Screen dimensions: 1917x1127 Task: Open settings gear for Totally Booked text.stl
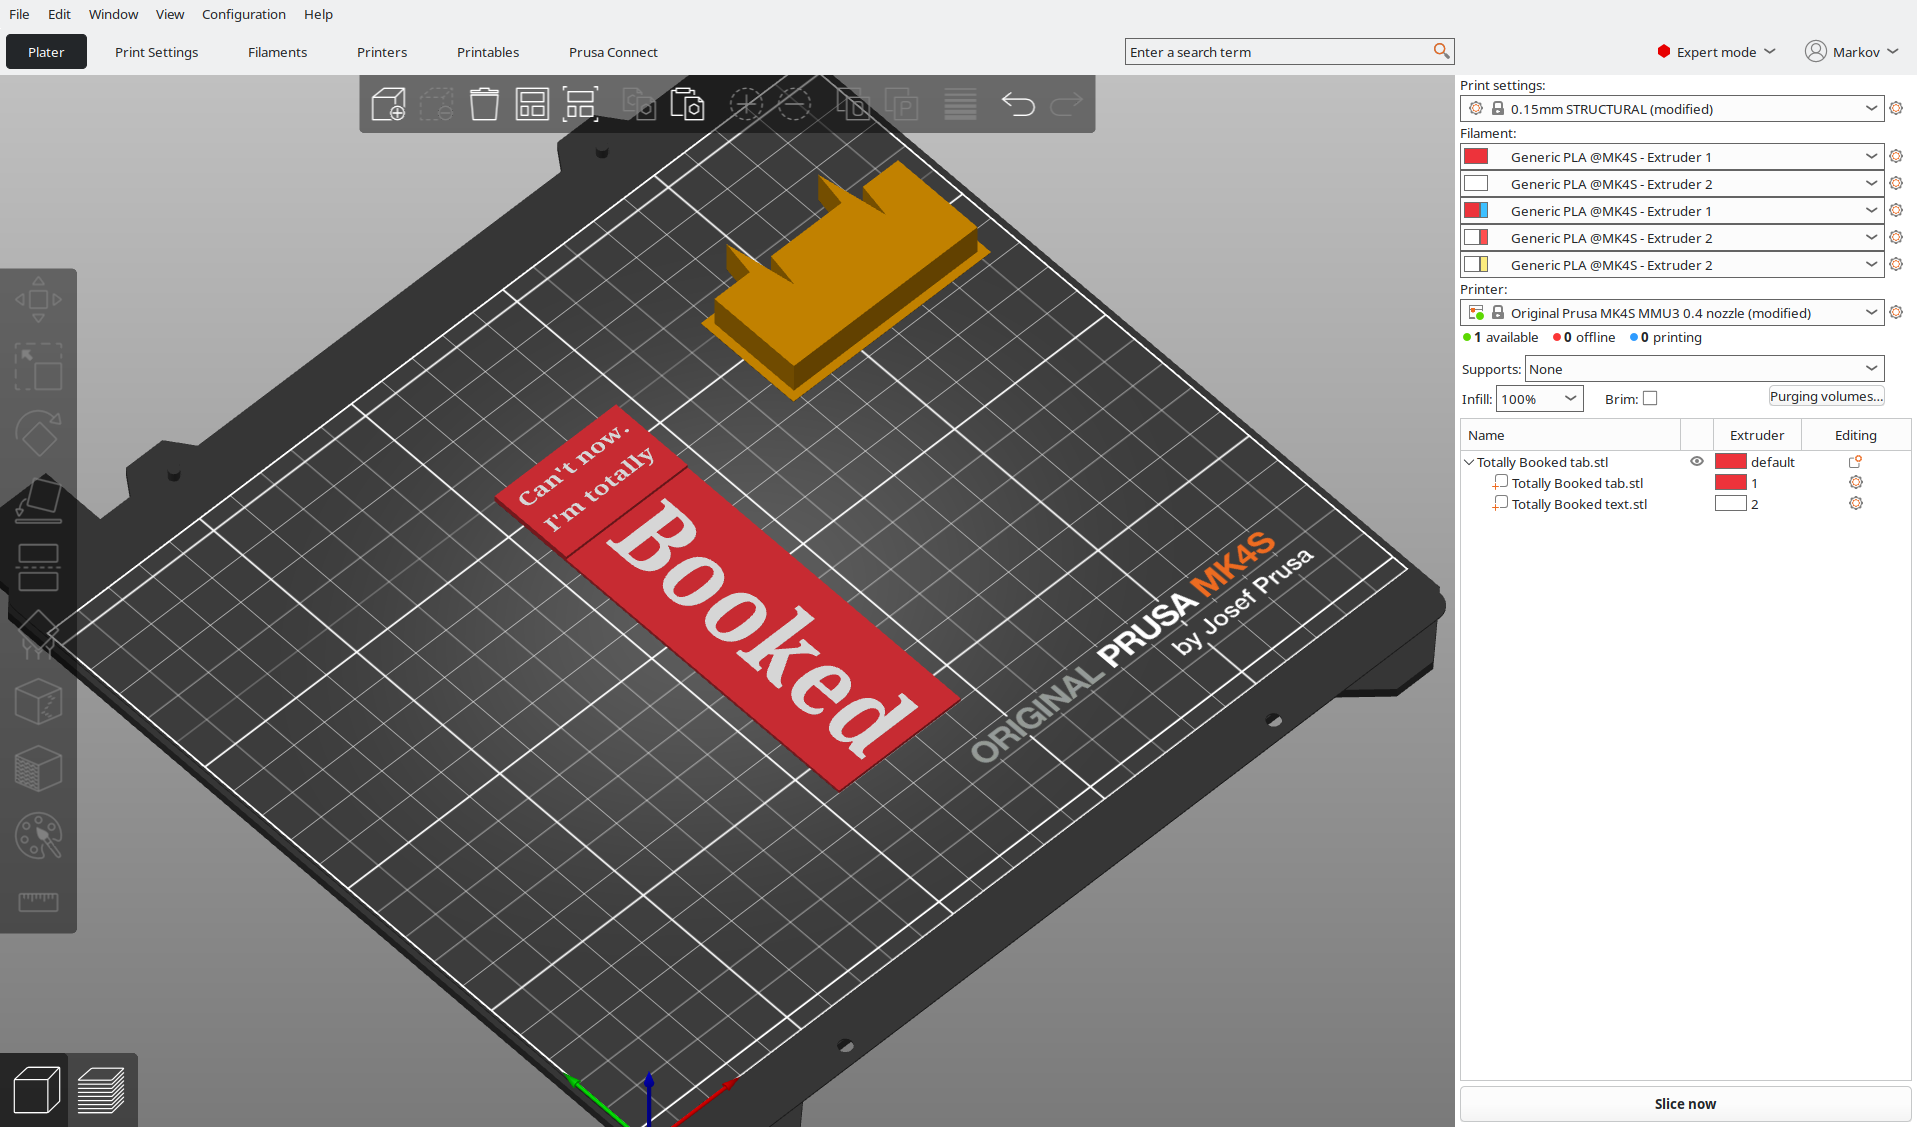(x=1856, y=504)
